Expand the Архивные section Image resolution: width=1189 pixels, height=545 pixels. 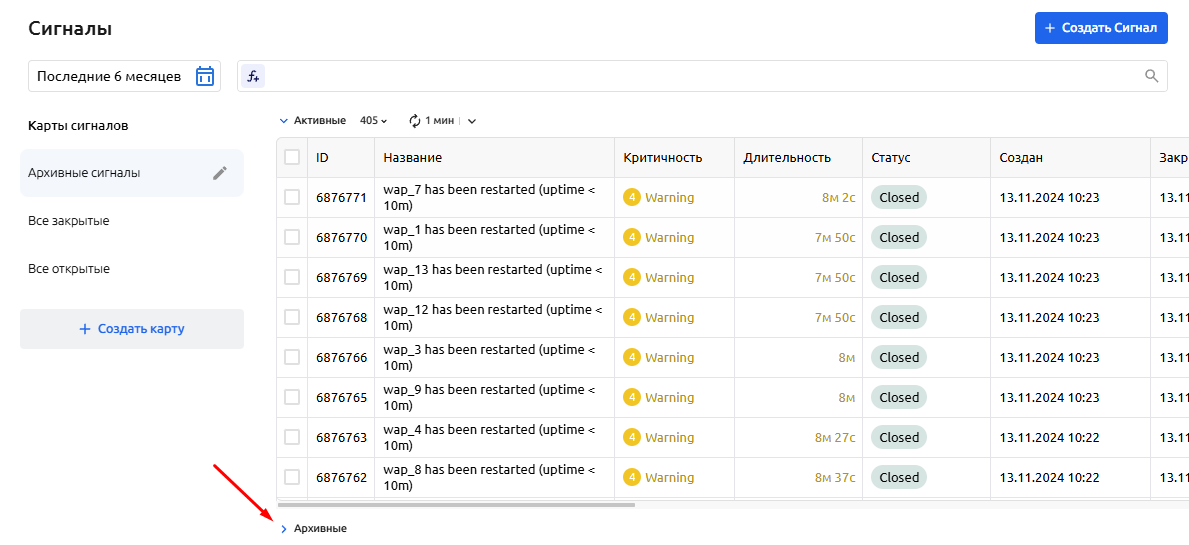tap(284, 528)
